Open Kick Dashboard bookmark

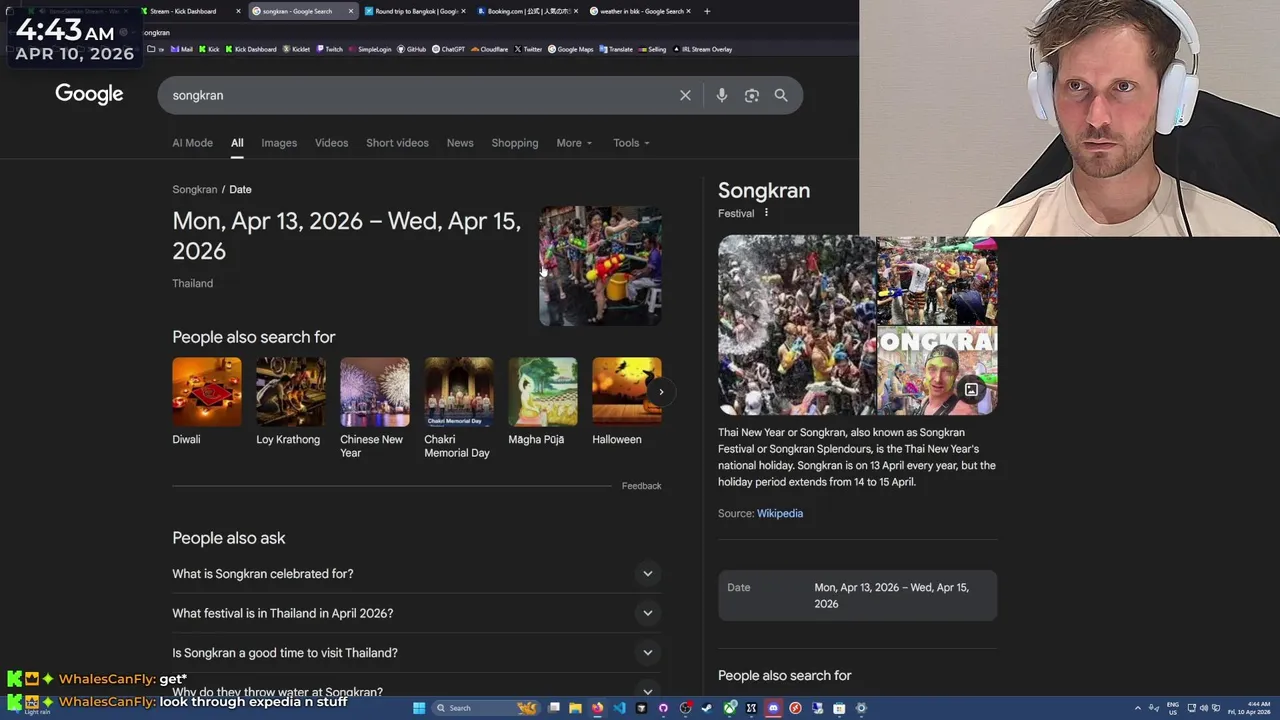pos(251,49)
